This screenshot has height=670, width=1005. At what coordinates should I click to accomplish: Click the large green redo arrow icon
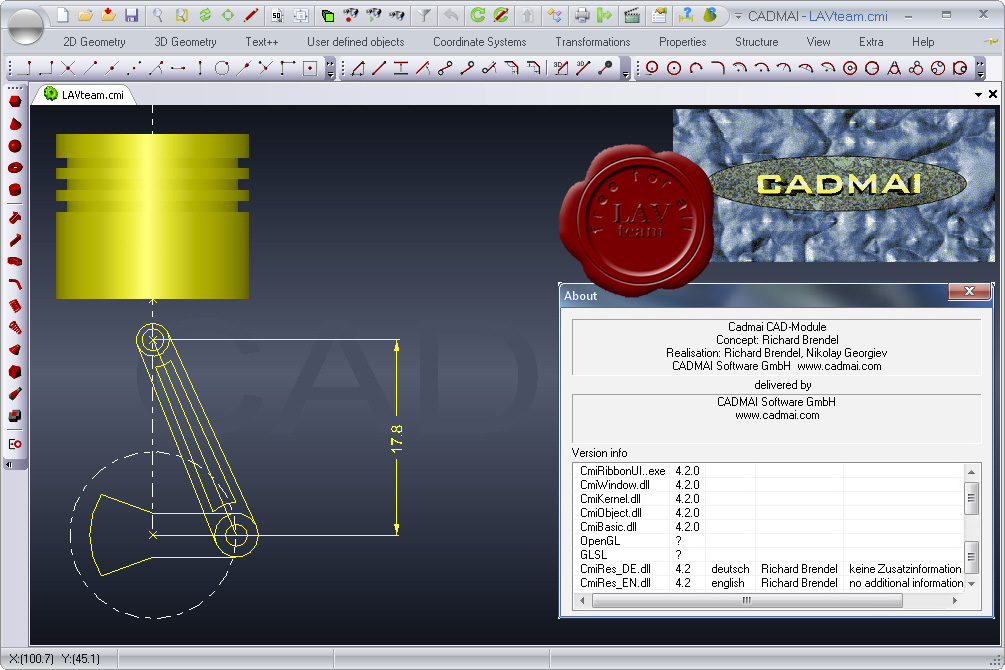478,15
